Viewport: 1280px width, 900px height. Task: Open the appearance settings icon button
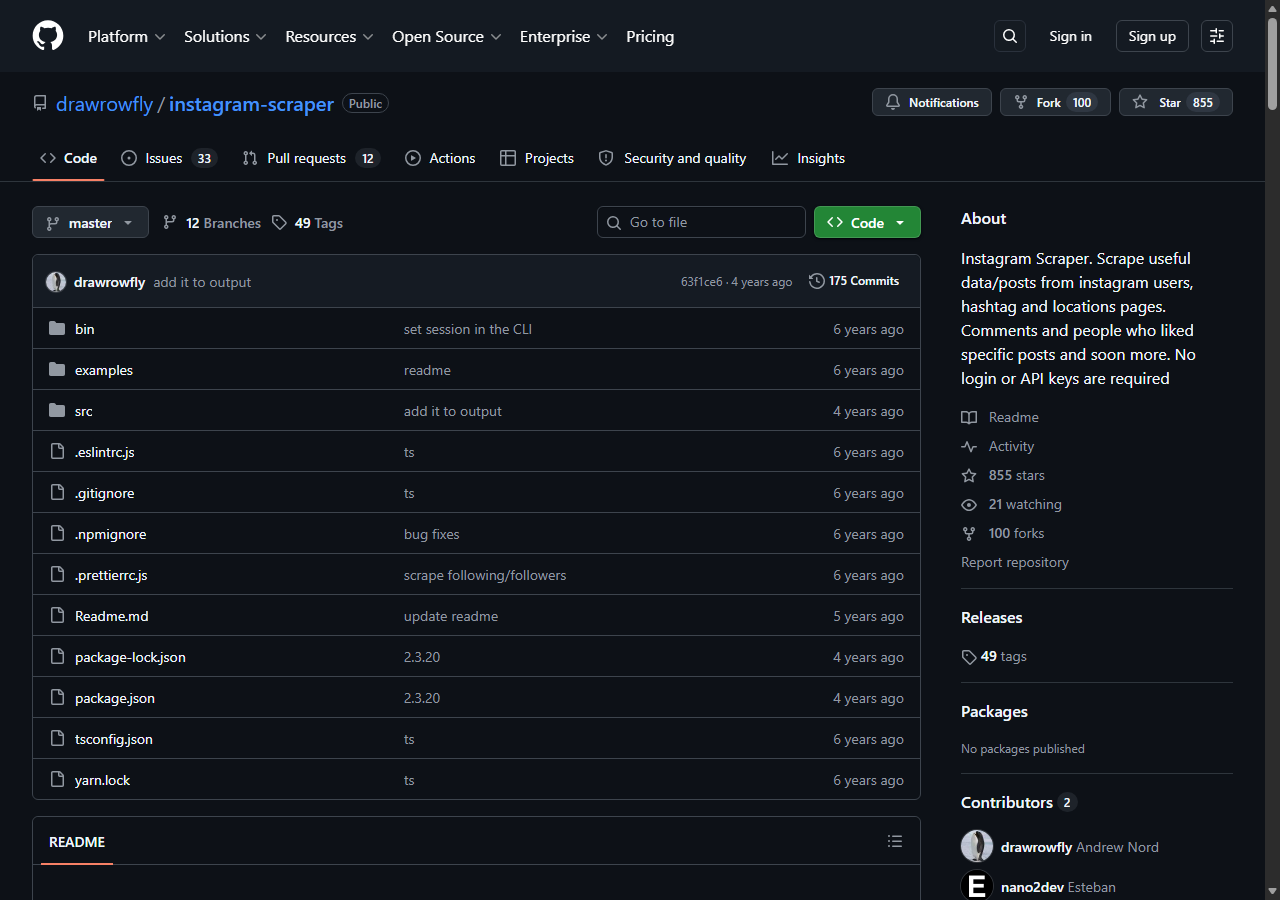tap(1217, 36)
